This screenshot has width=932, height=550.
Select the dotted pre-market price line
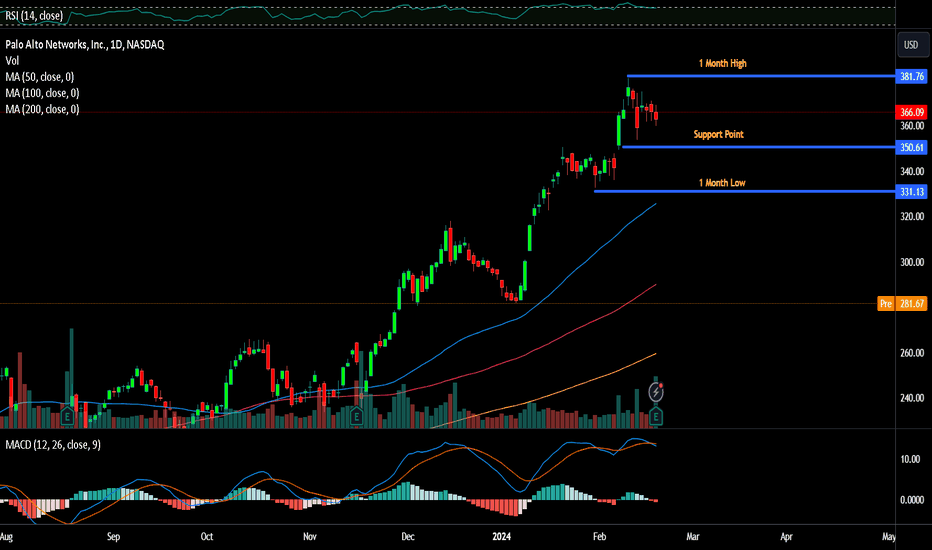pos(439,304)
